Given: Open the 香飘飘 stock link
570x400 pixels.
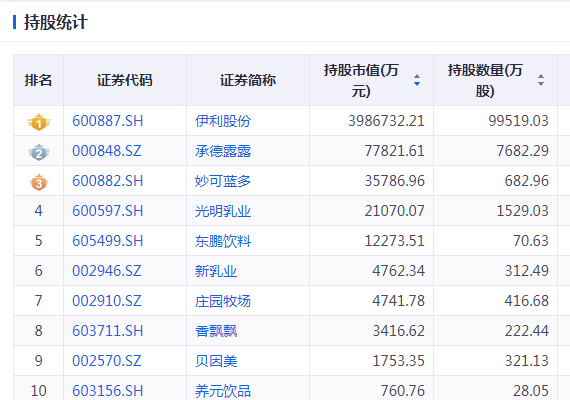Looking at the screenshot, I should point(216,331).
